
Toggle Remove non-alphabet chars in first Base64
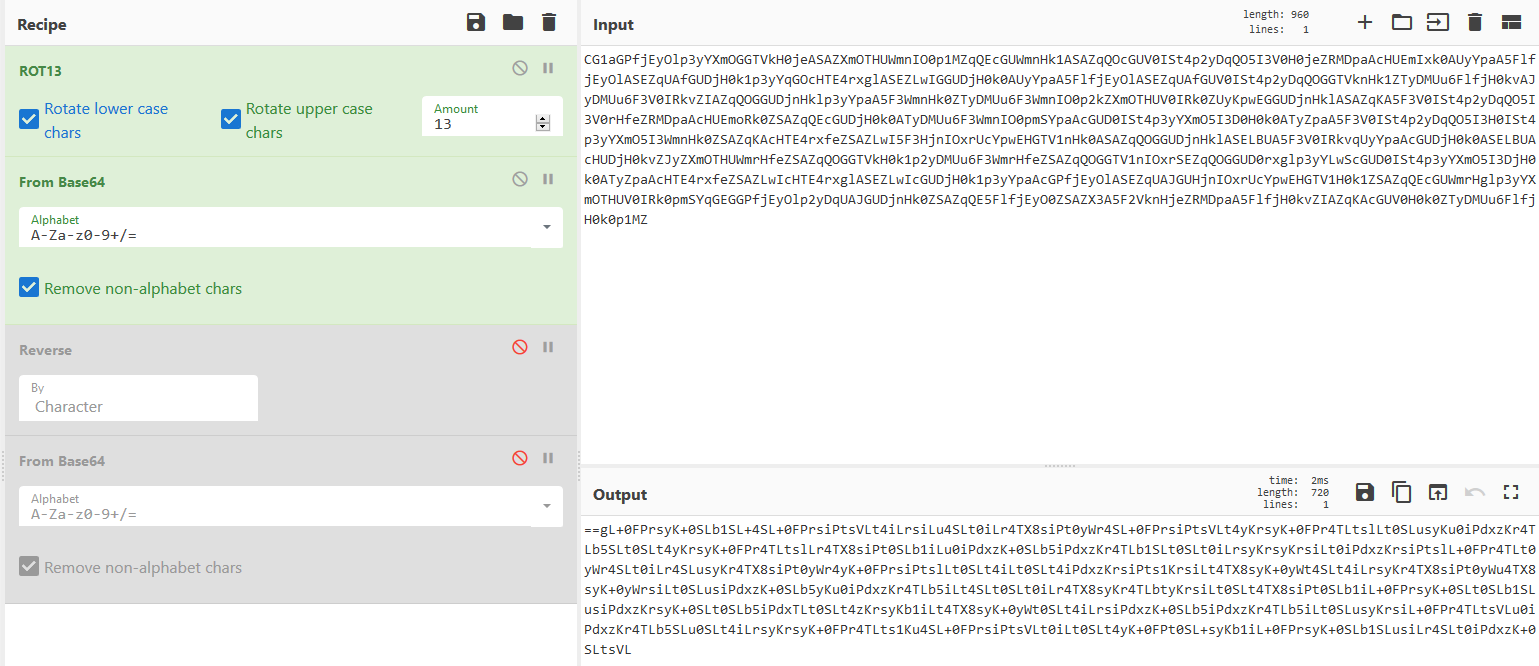coord(29,288)
